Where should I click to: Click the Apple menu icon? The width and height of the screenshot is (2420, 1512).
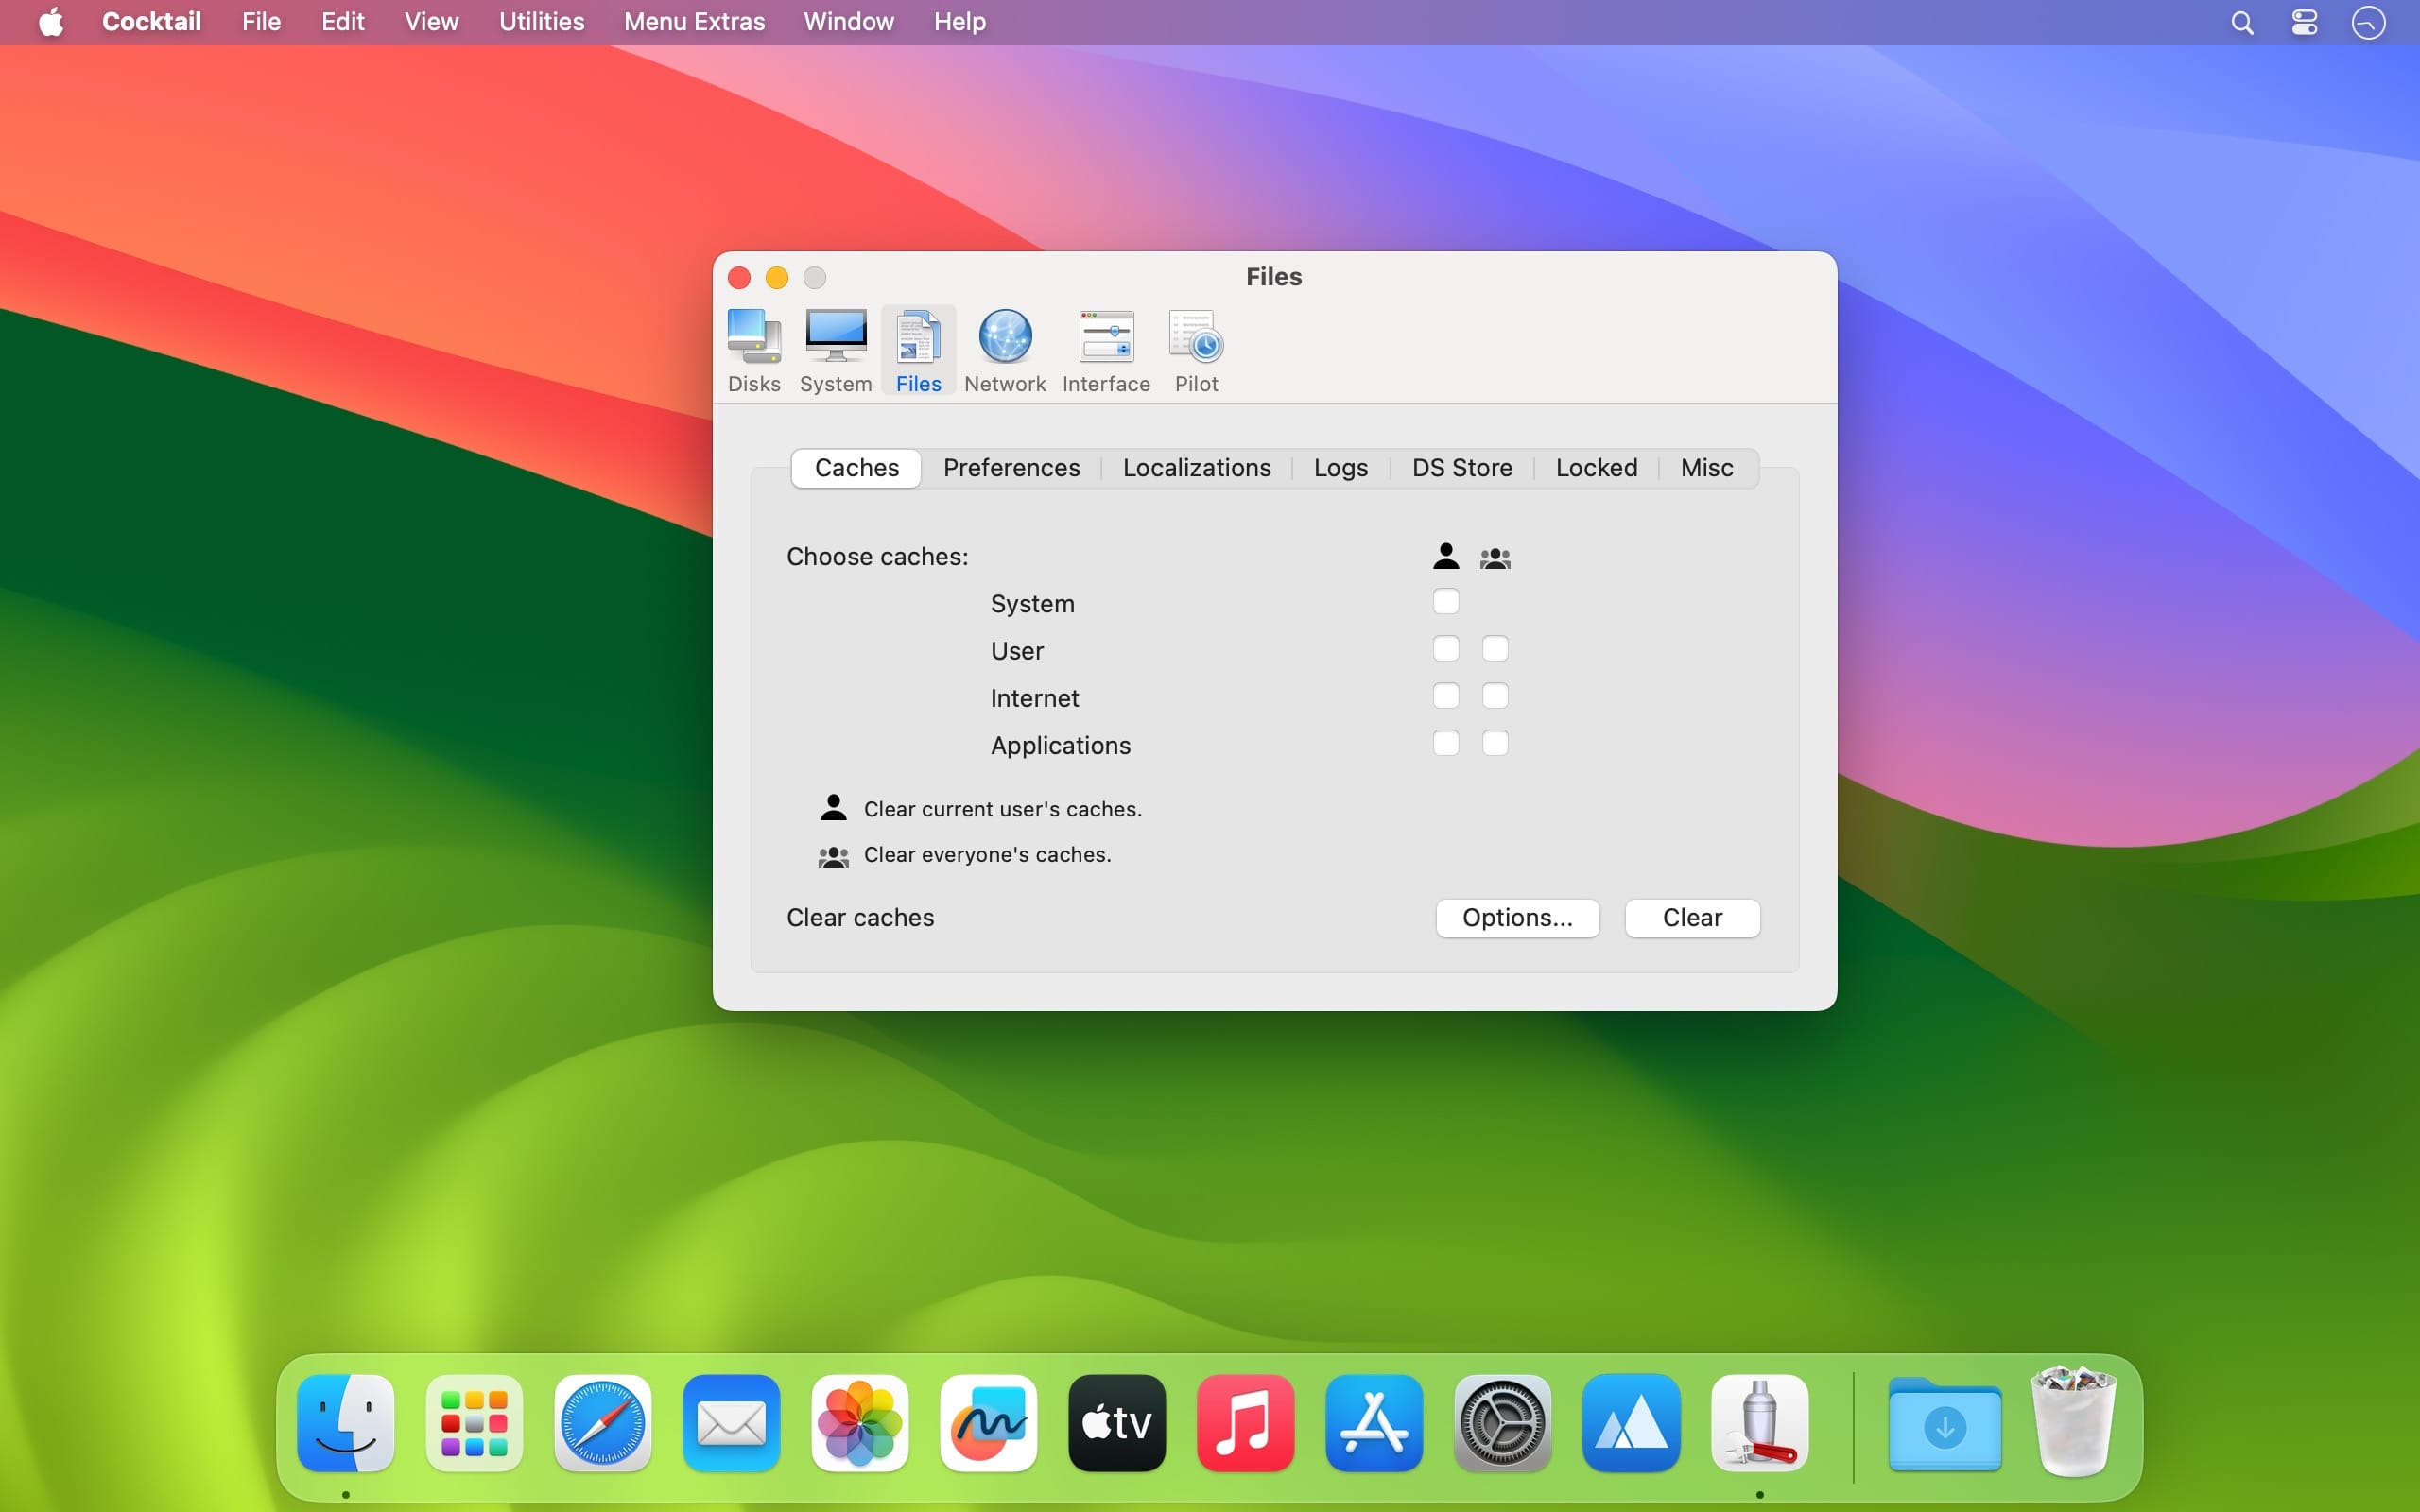[51, 22]
